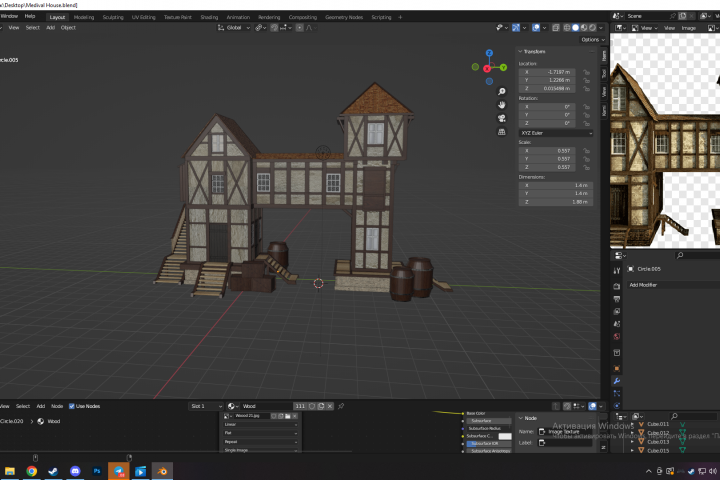Click the zoom magnifier viewport icon
This screenshot has height=480, width=720.
(x=502, y=92)
